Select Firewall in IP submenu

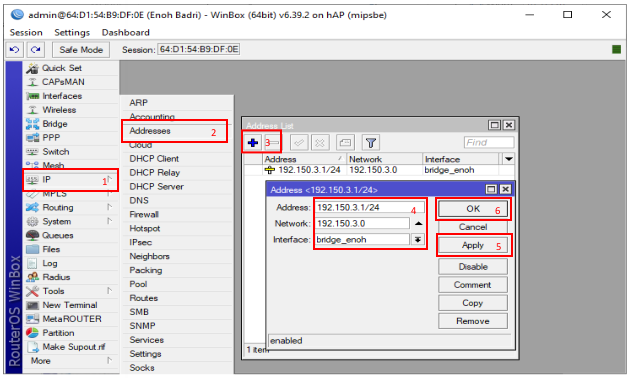pos(177,215)
